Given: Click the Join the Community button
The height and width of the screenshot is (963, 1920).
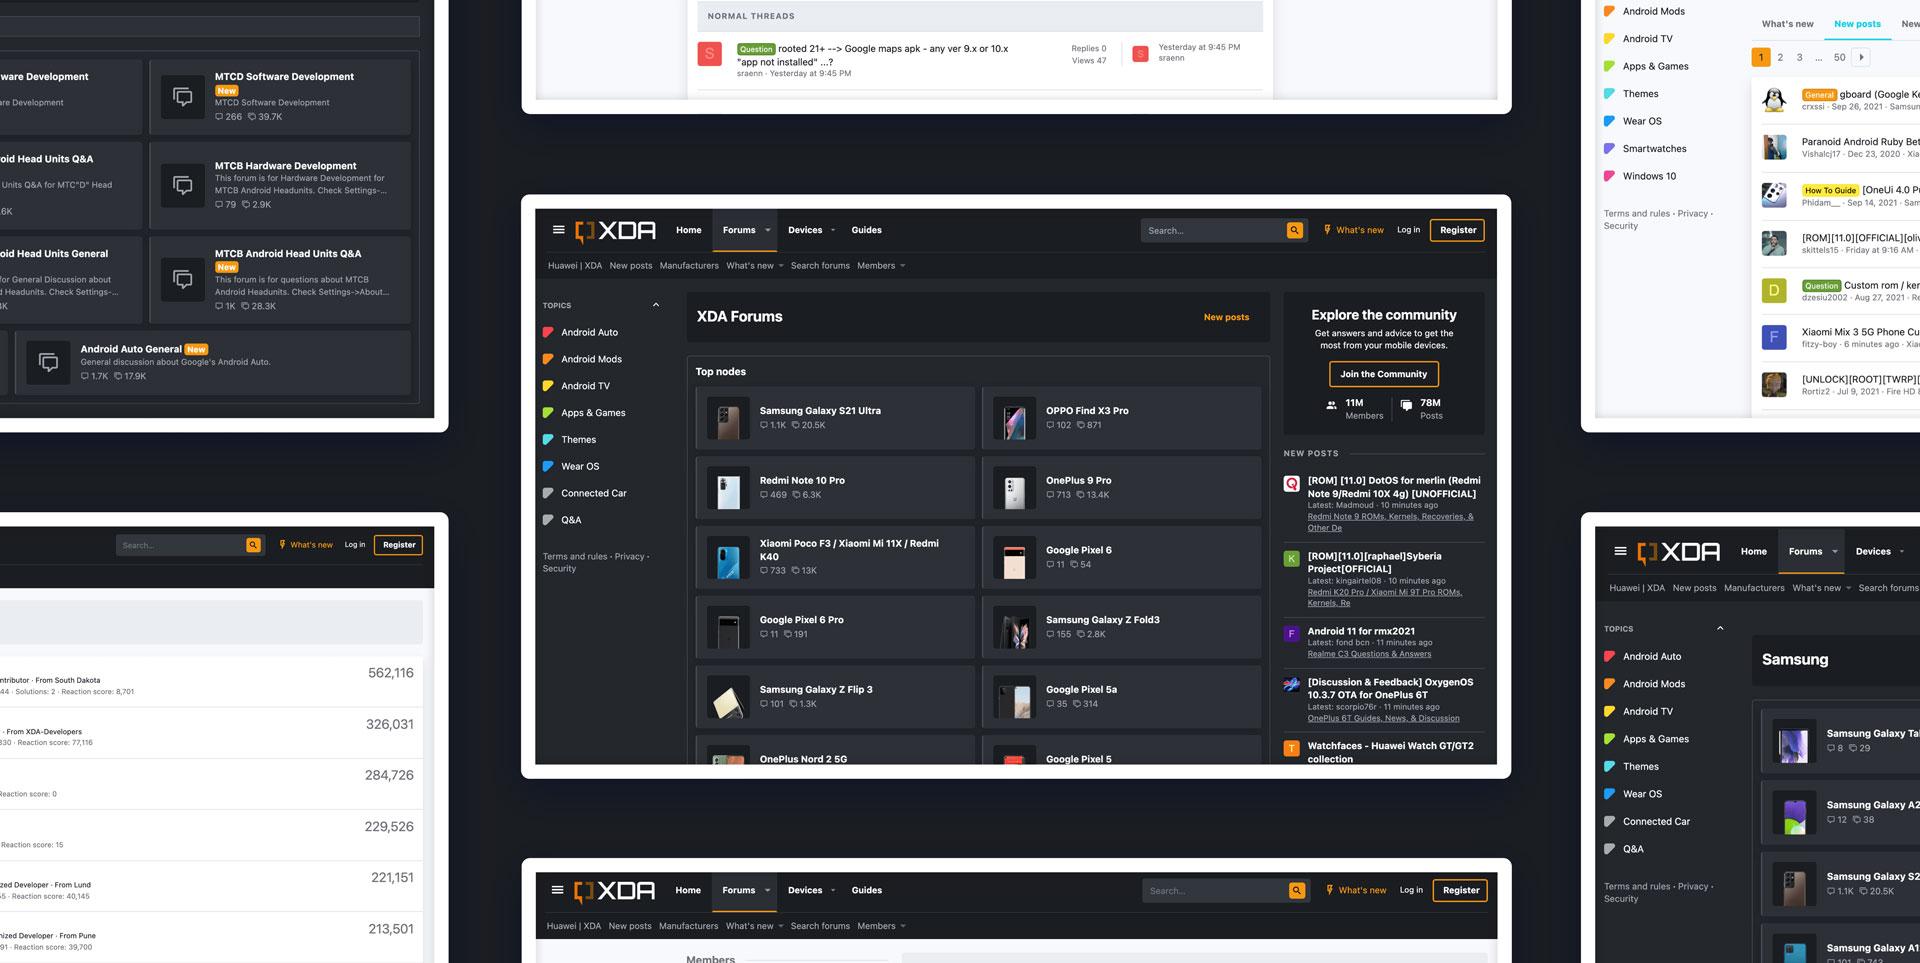Looking at the screenshot, I should pos(1383,374).
